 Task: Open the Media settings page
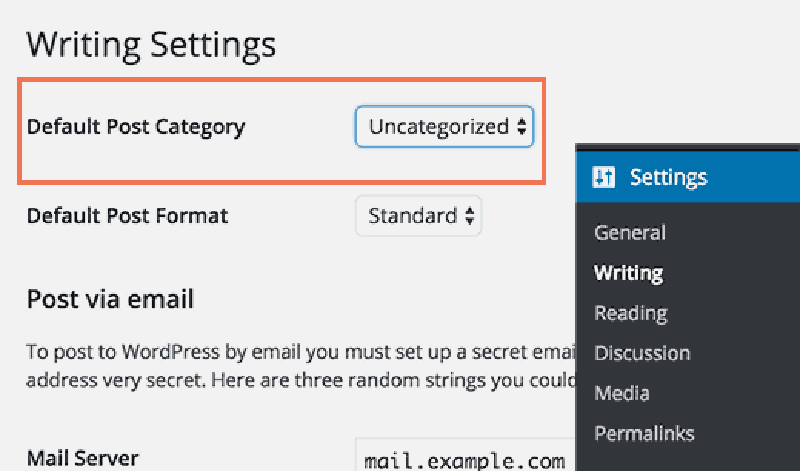[x=622, y=393]
